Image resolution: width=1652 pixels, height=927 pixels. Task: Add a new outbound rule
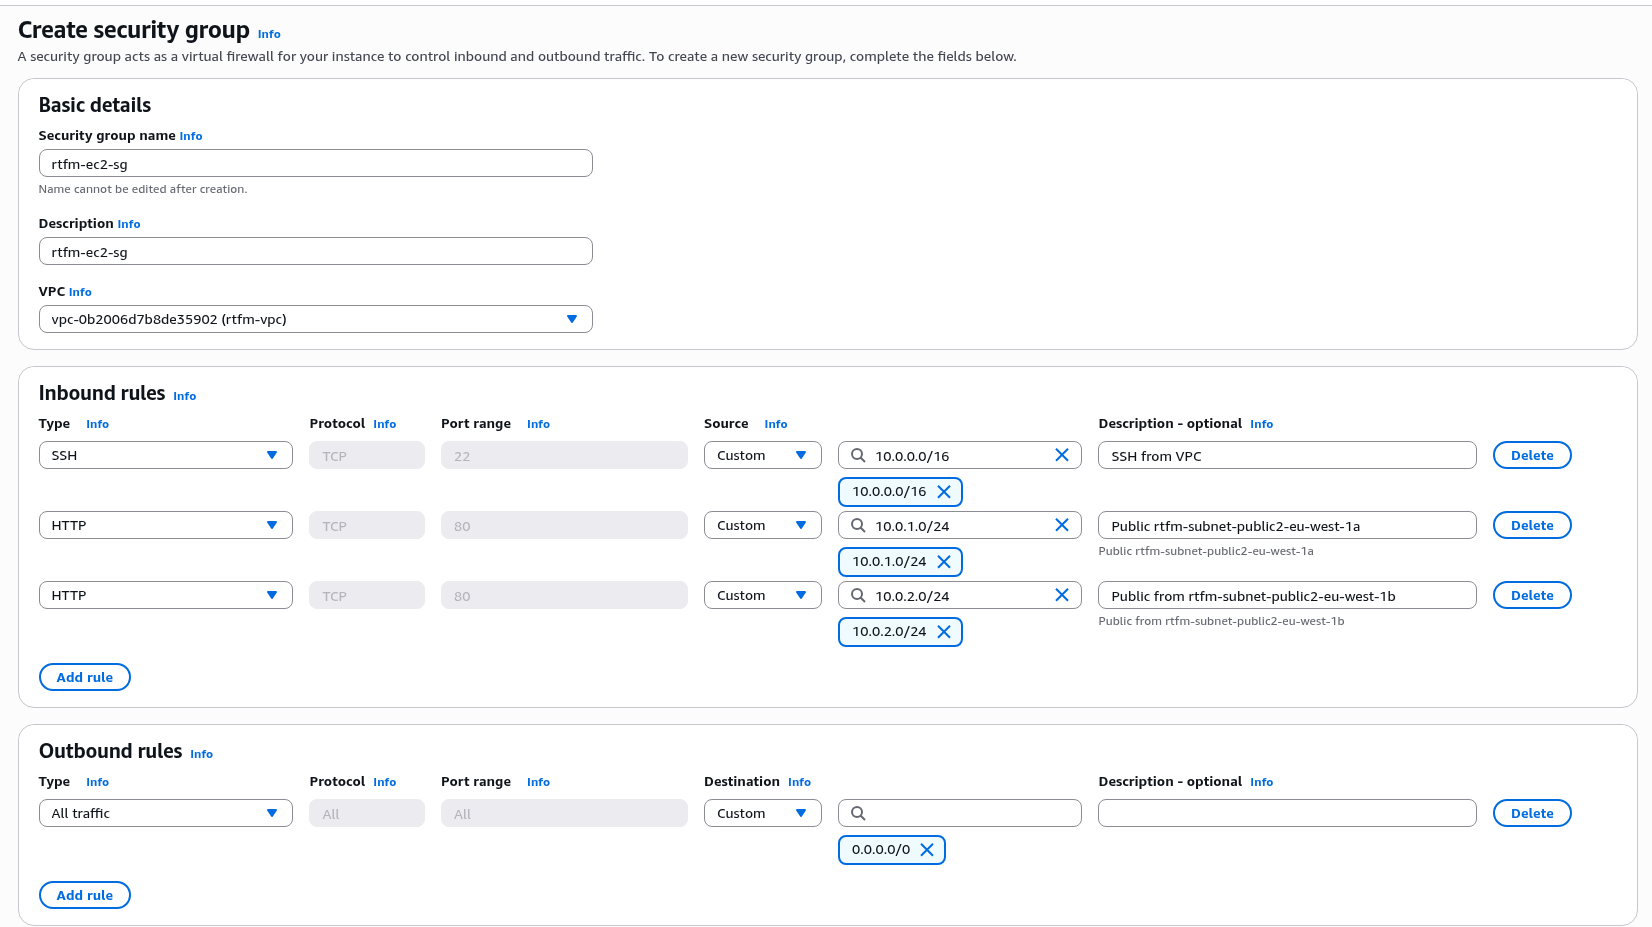(85, 895)
